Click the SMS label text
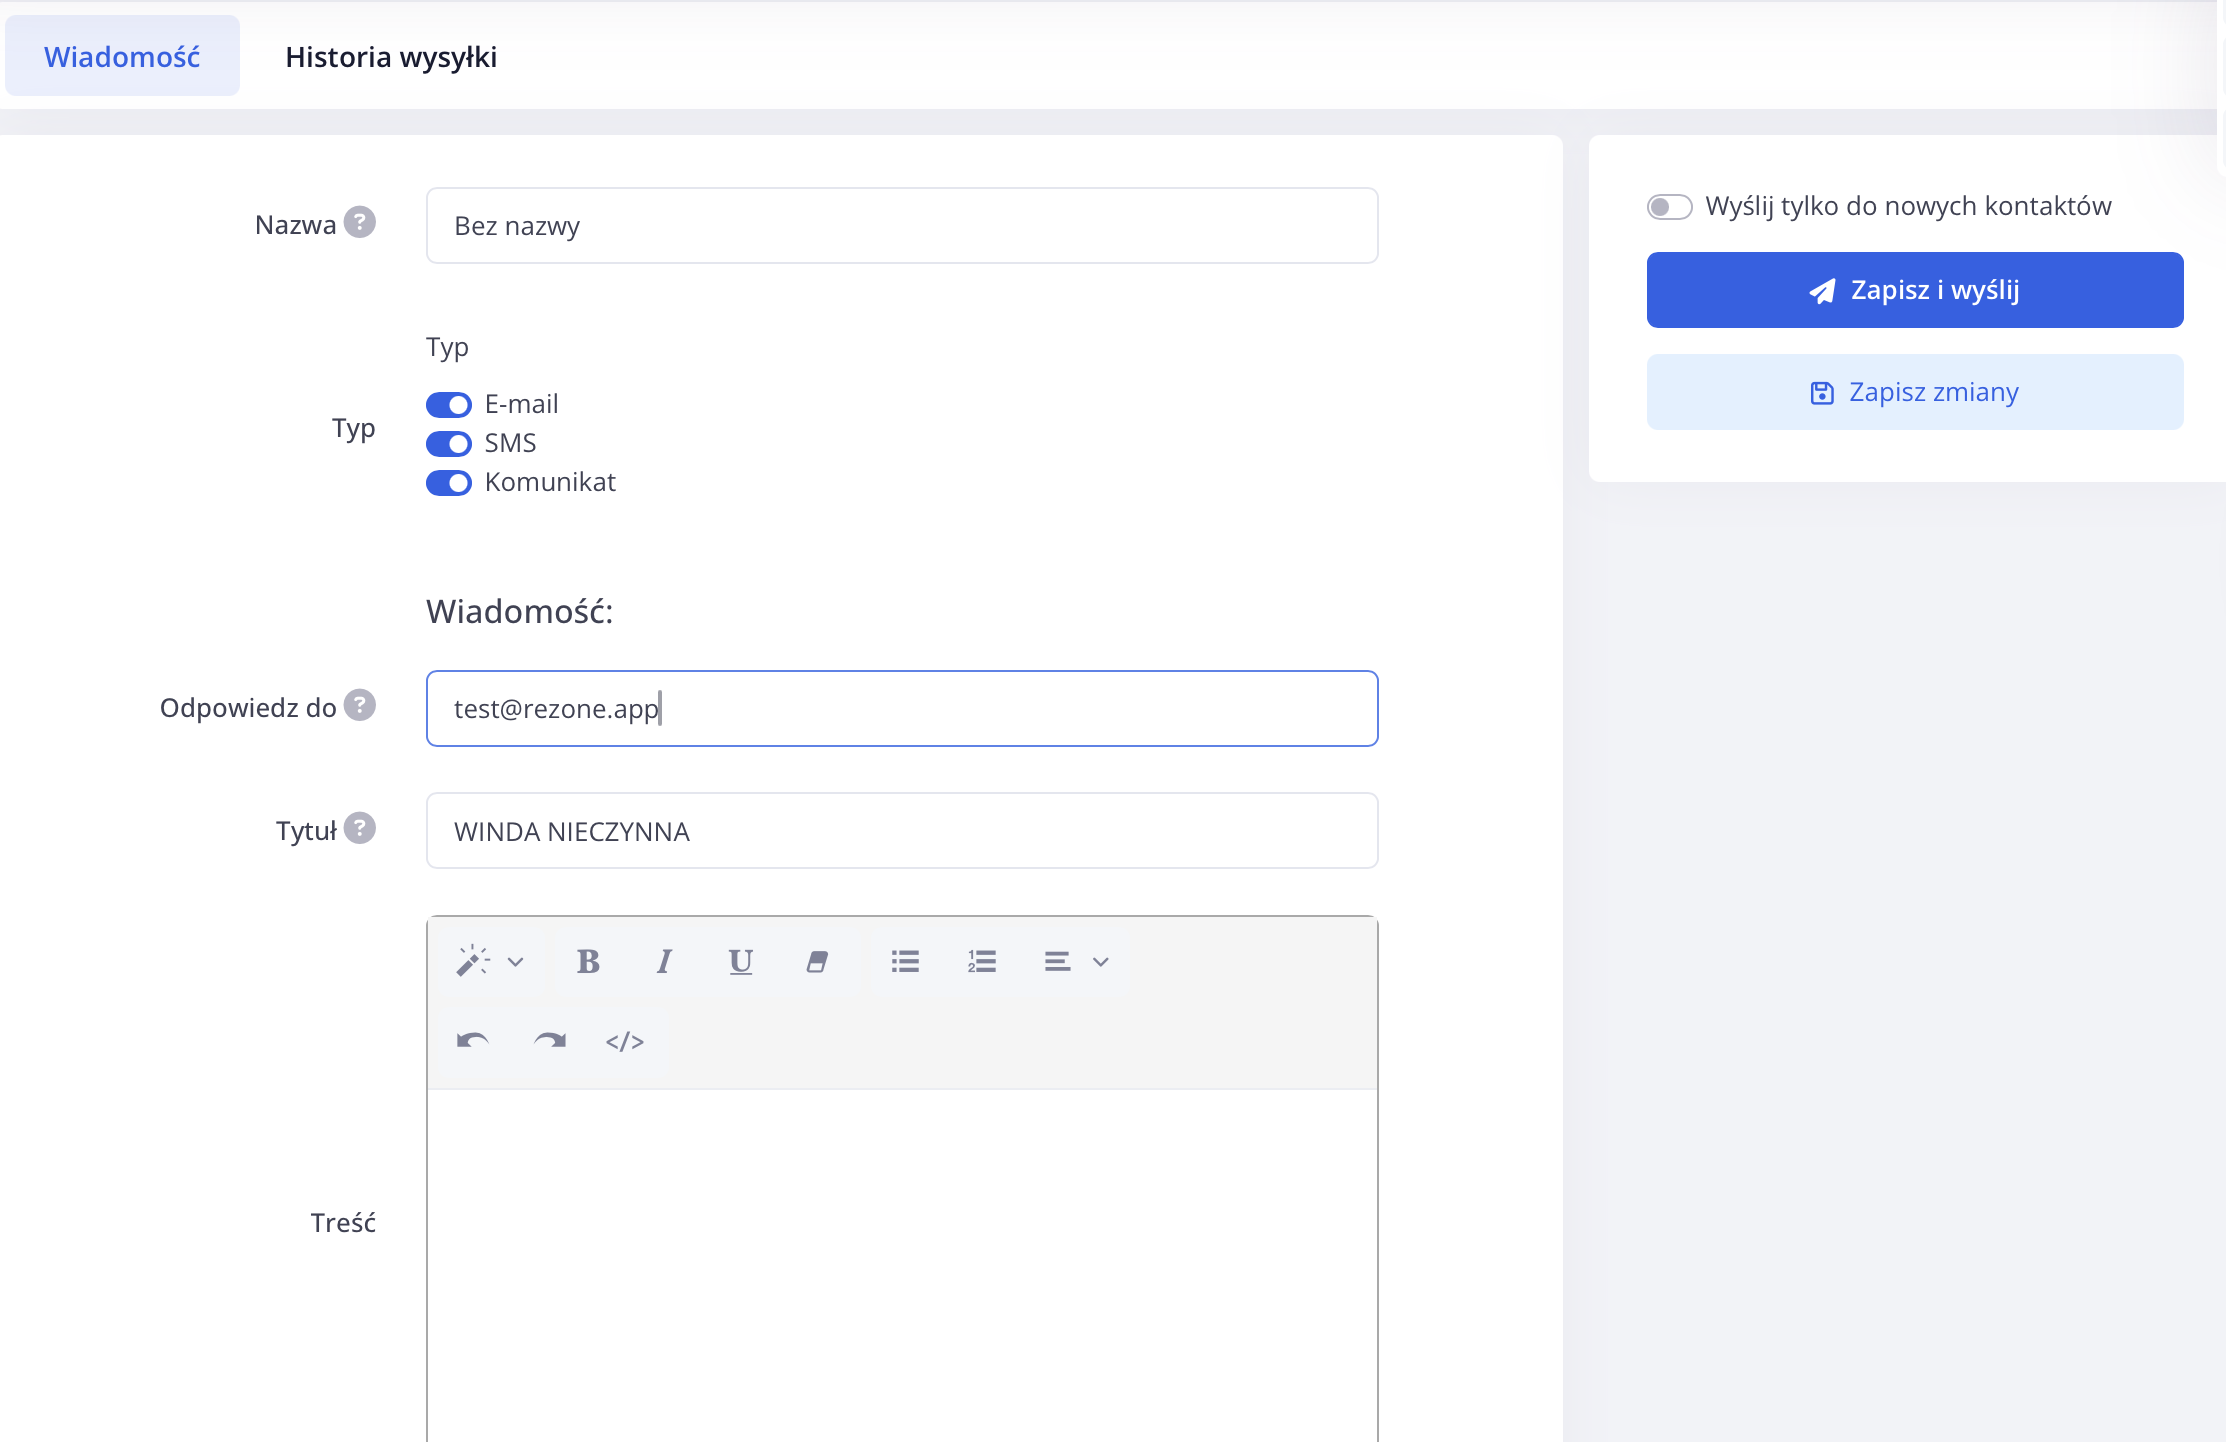 510,443
